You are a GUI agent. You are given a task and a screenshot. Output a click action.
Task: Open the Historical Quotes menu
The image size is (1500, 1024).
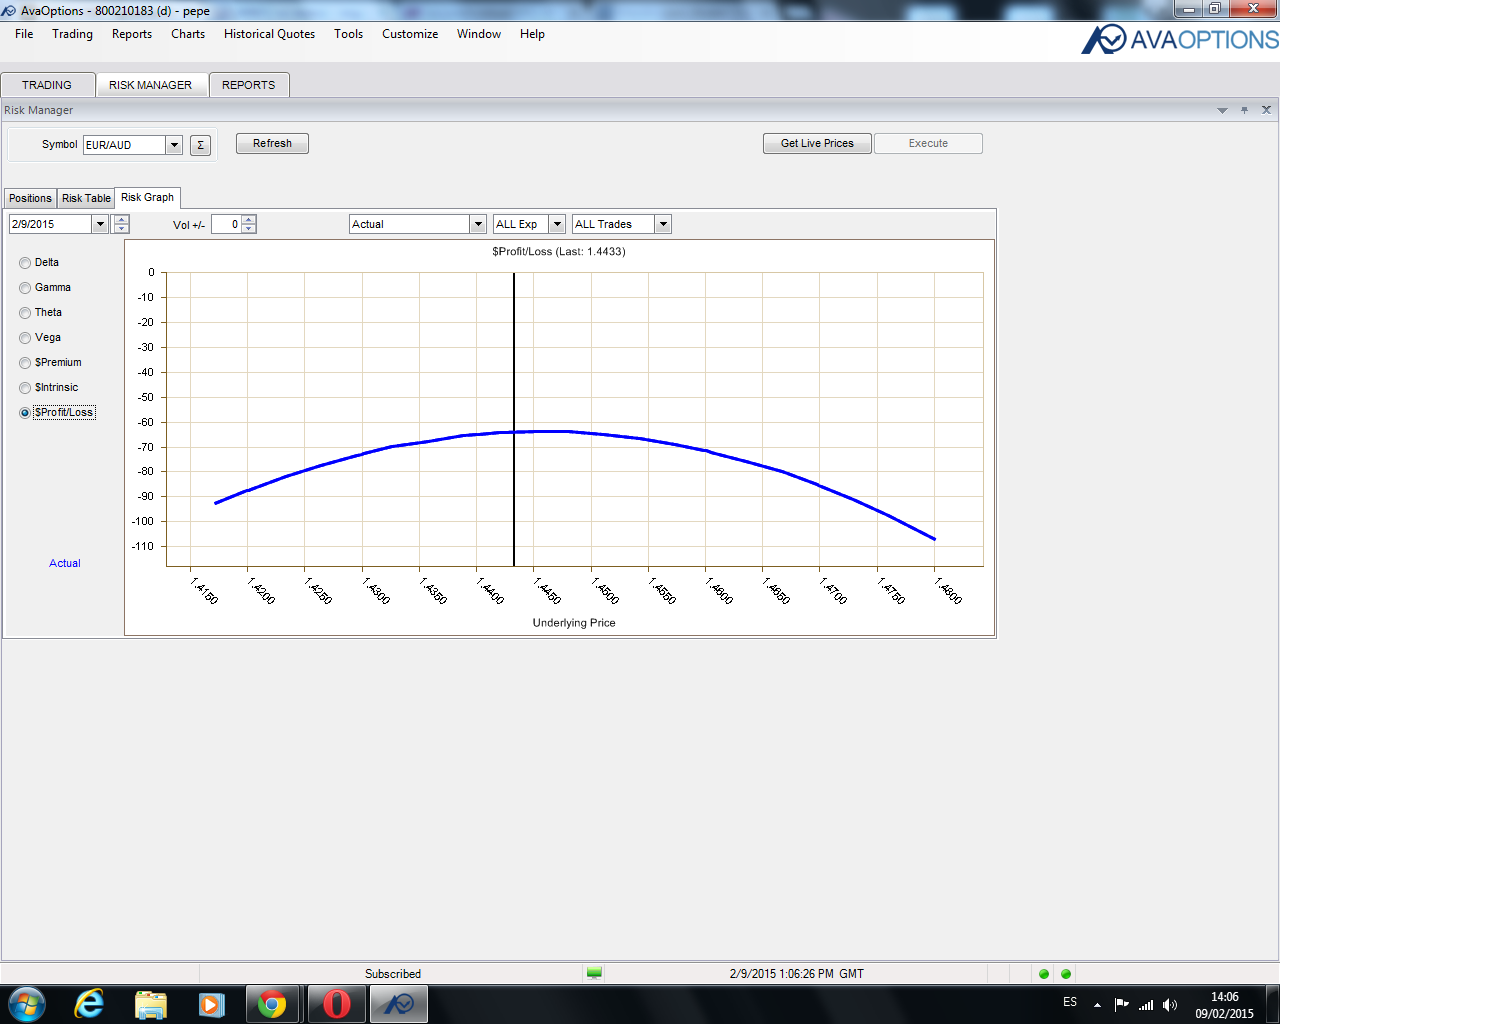(x=269, y=34)
